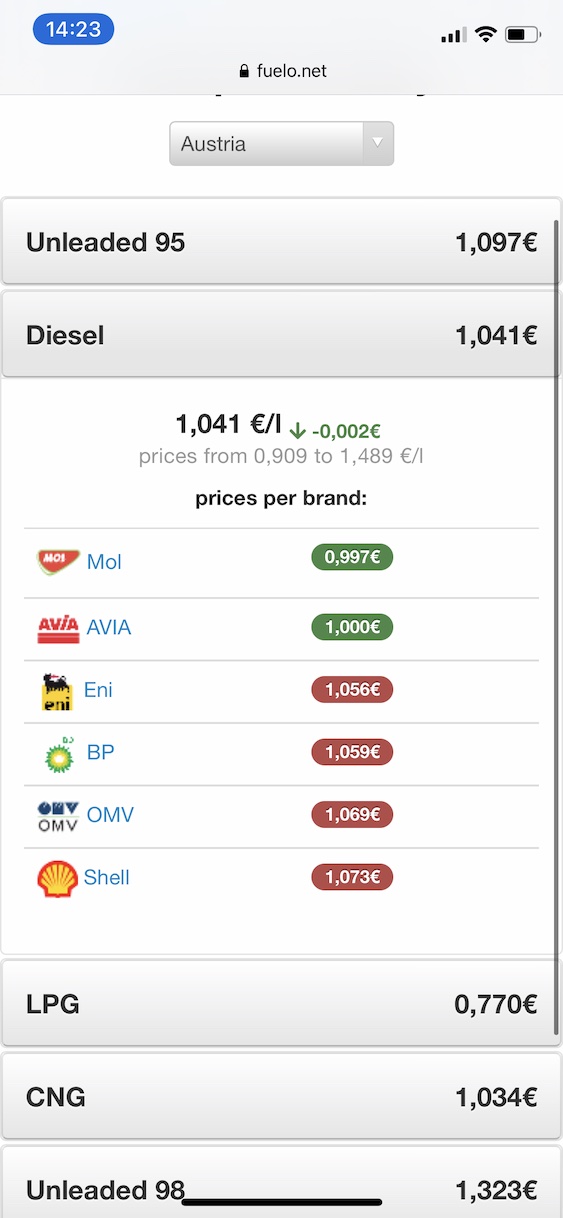
Task: Click the Eni brand logo icon
Action: click(57, 692)
